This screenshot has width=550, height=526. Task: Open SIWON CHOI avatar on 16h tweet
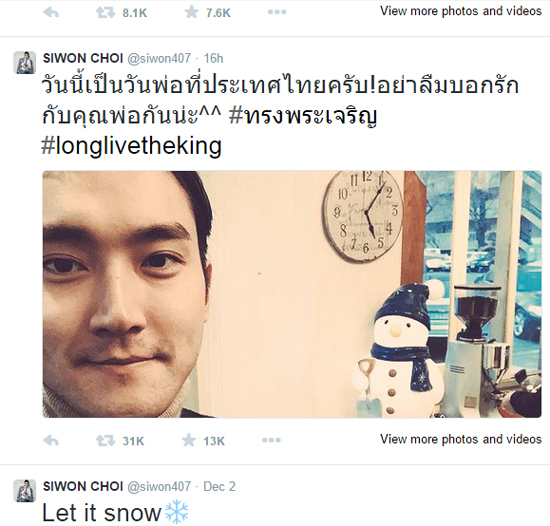pos(25,62)
